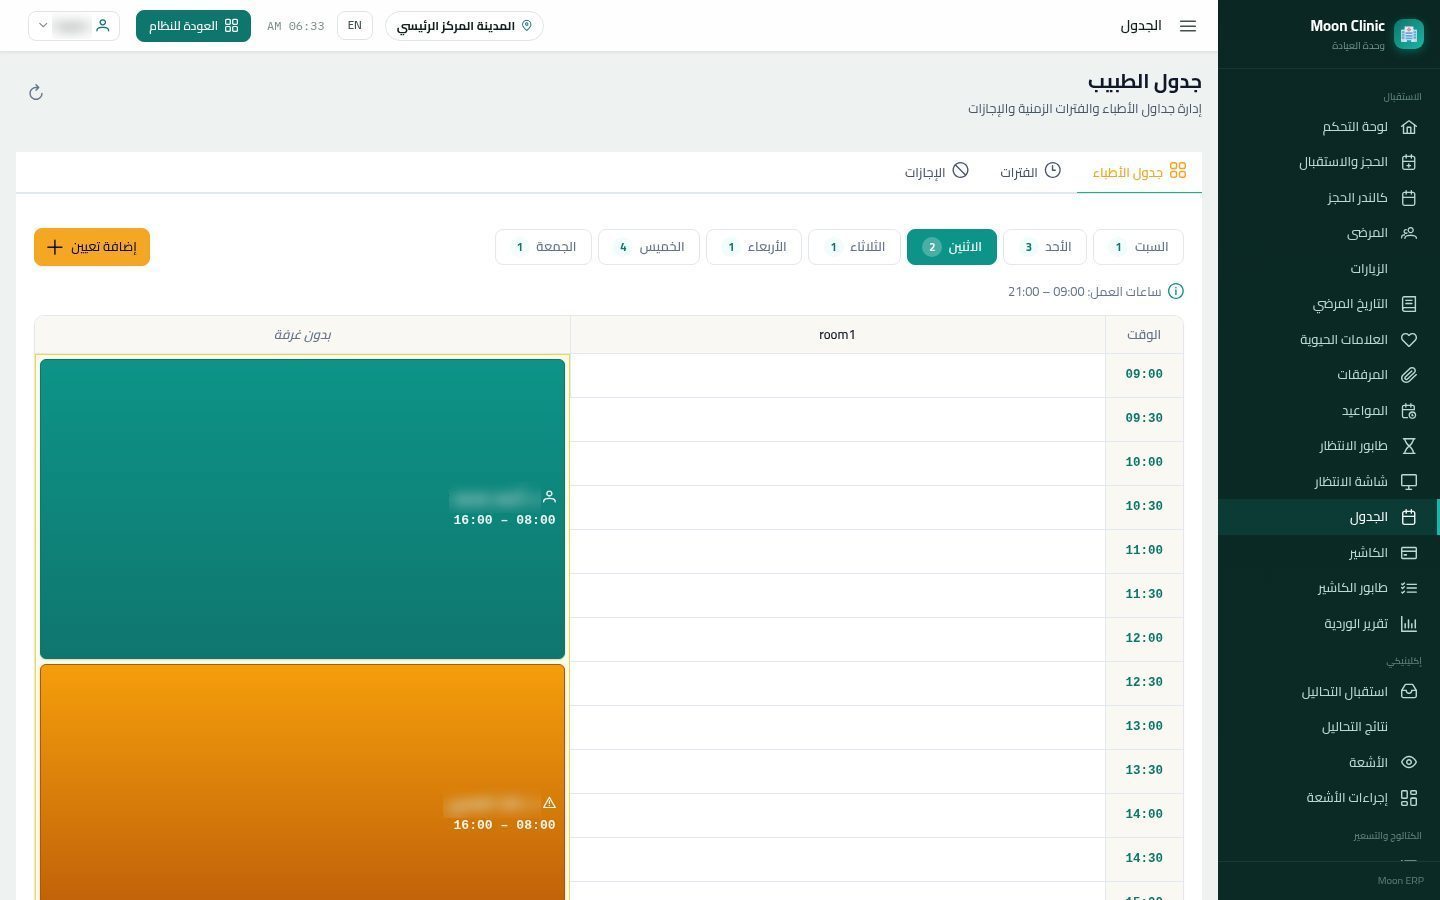1440x900 pixels.
Task: Click the location pin icon in branch selector
Action: (x=527, y=26)
